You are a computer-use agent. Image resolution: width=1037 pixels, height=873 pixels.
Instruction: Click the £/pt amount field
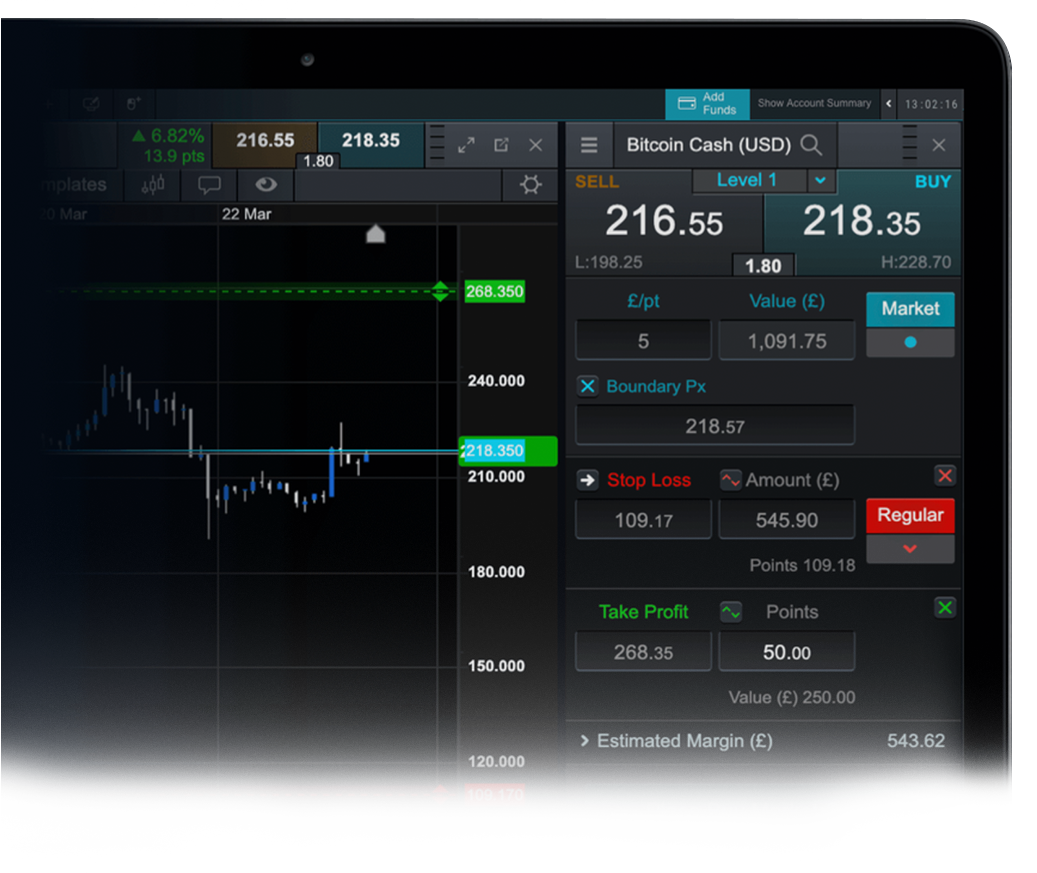click(x=643, y=340)
